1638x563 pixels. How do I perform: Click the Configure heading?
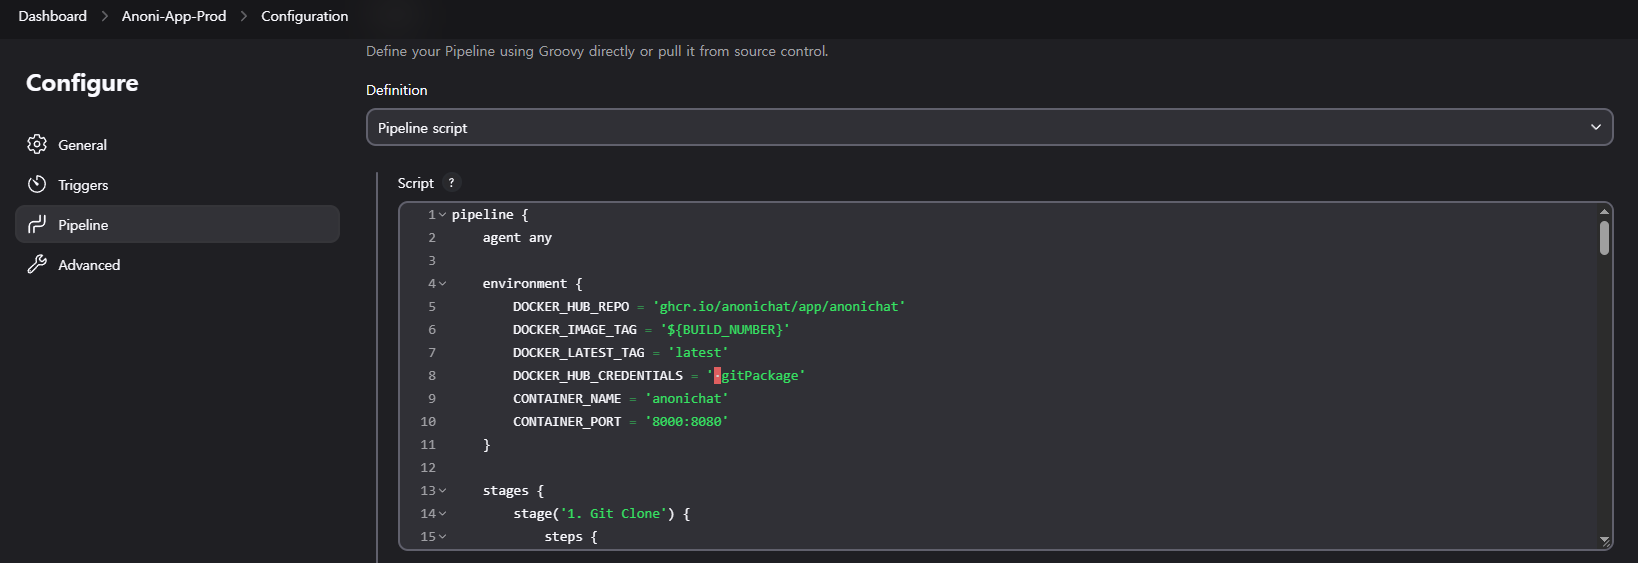[82, 83]
